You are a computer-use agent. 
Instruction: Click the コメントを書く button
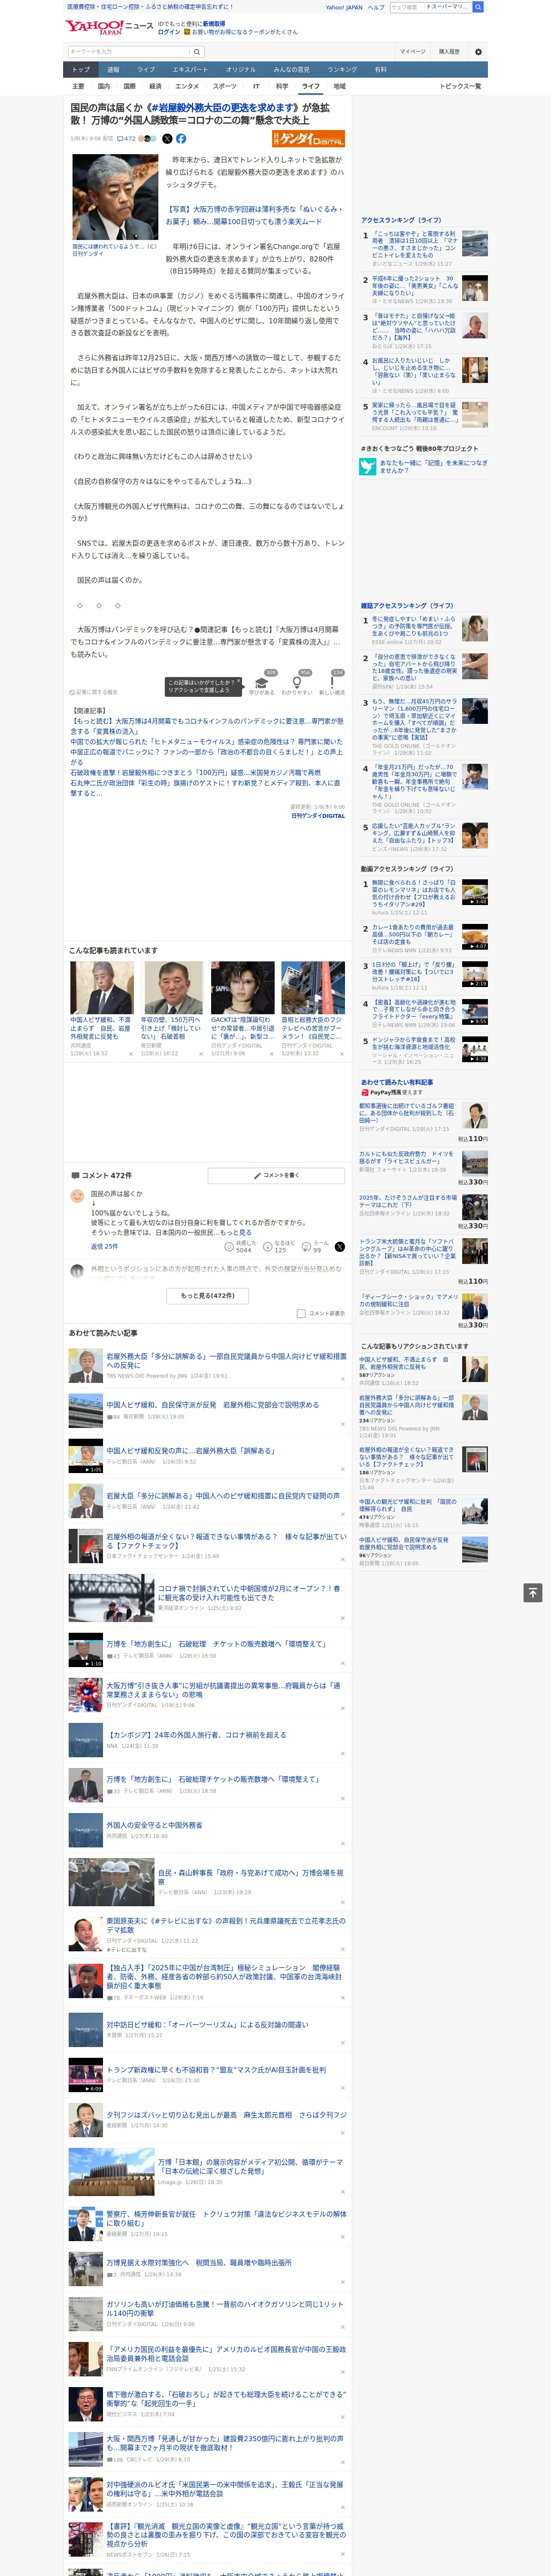point(277,1175)
